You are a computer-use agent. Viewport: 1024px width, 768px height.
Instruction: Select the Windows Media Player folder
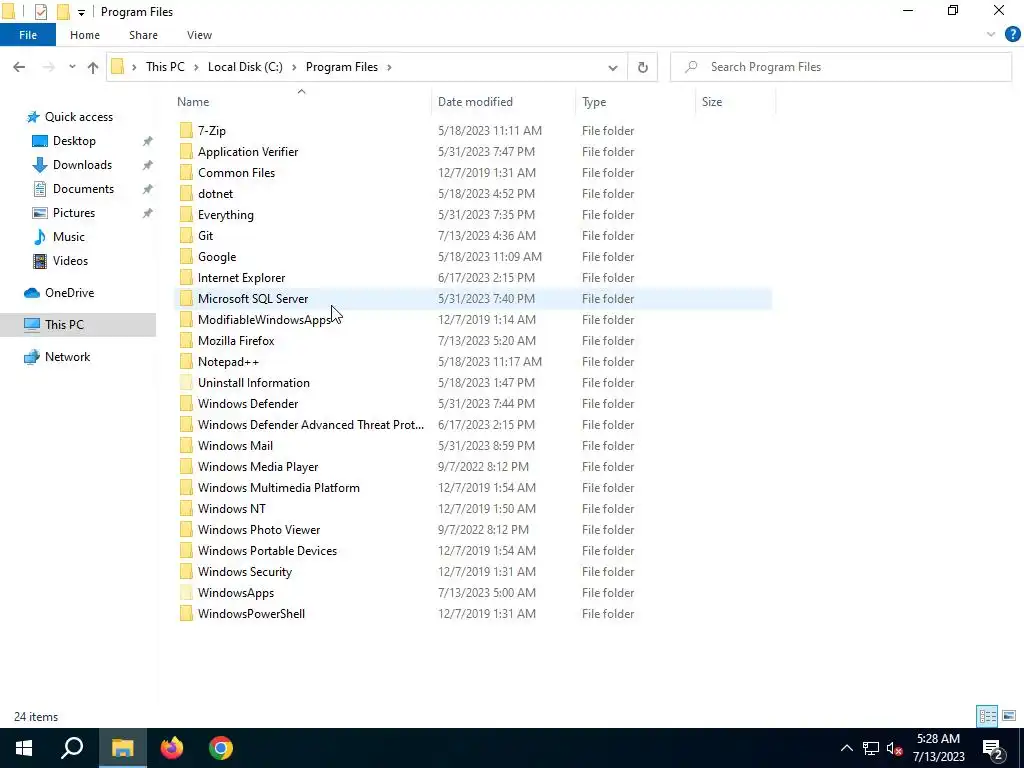(258, 467)
